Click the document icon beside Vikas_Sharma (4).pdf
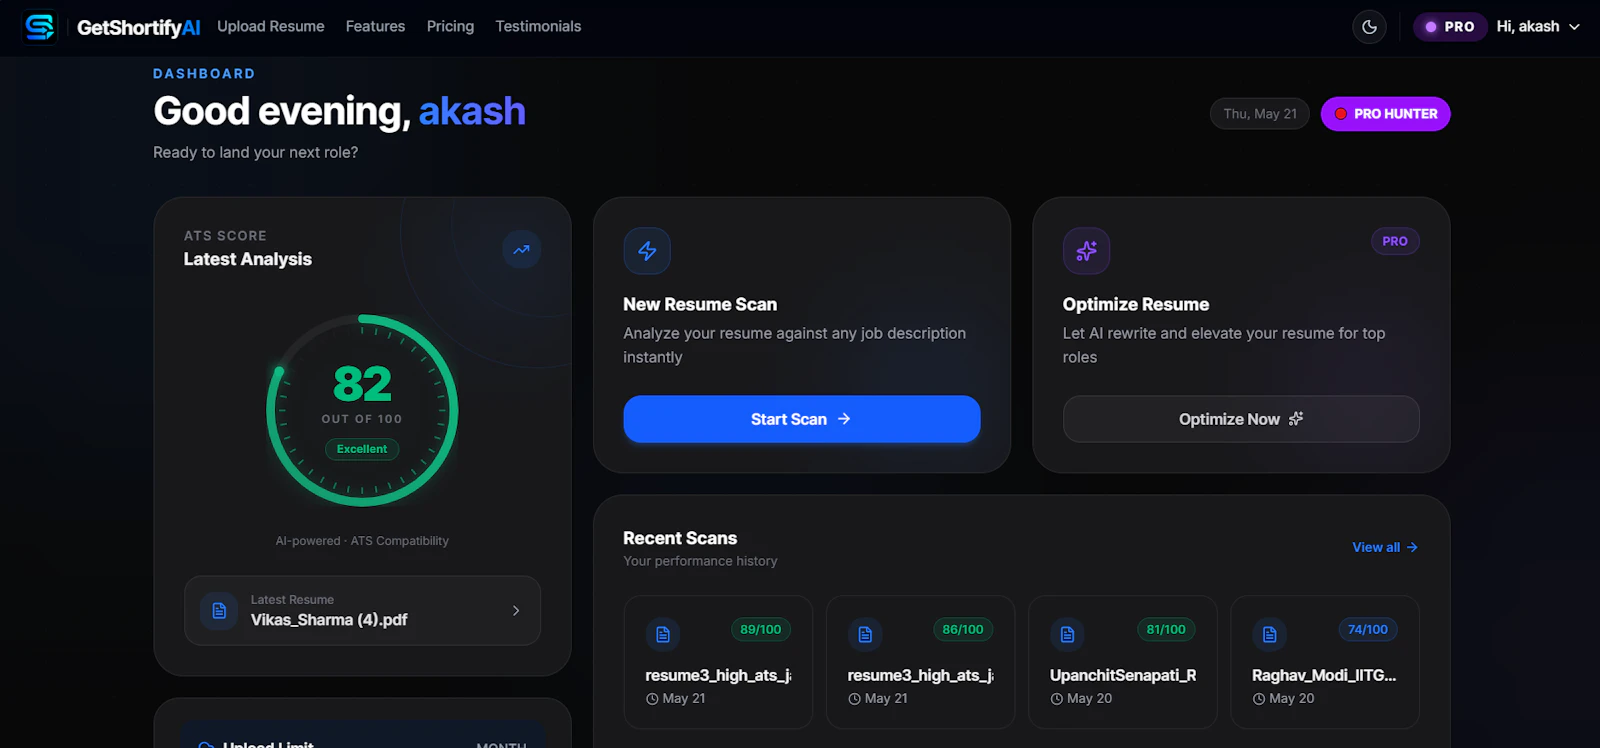Screen dimensions: 1600x748 coord(219,610)
